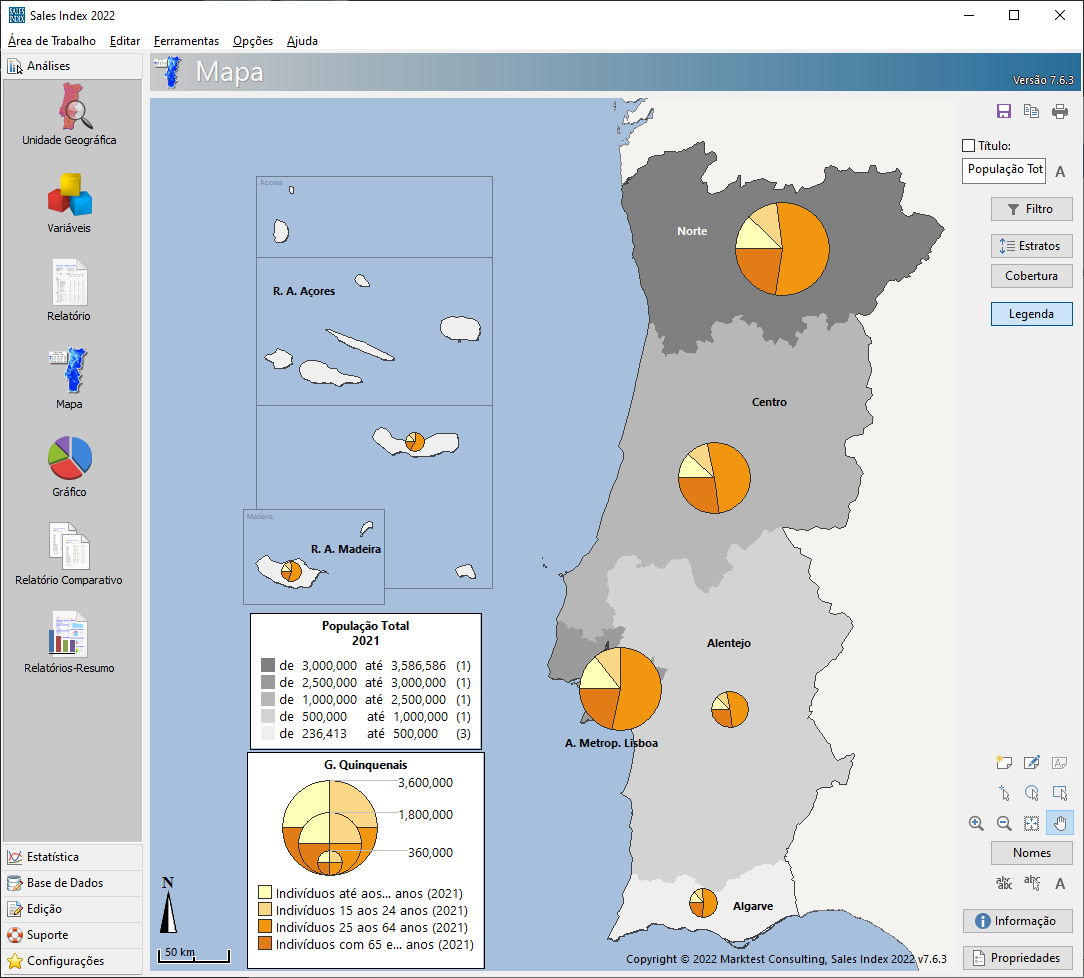
Task: Open the Gráfico analysis
Action: click(x=69, y=467)
